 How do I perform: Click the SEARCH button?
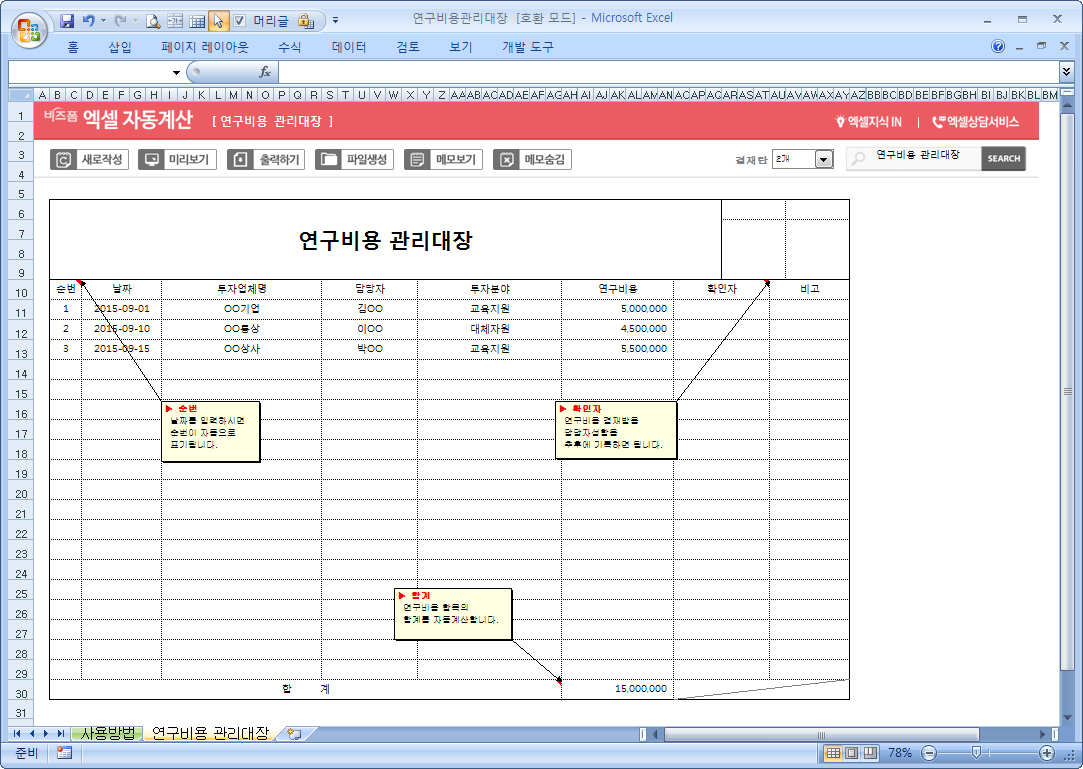pos(1004,158)
